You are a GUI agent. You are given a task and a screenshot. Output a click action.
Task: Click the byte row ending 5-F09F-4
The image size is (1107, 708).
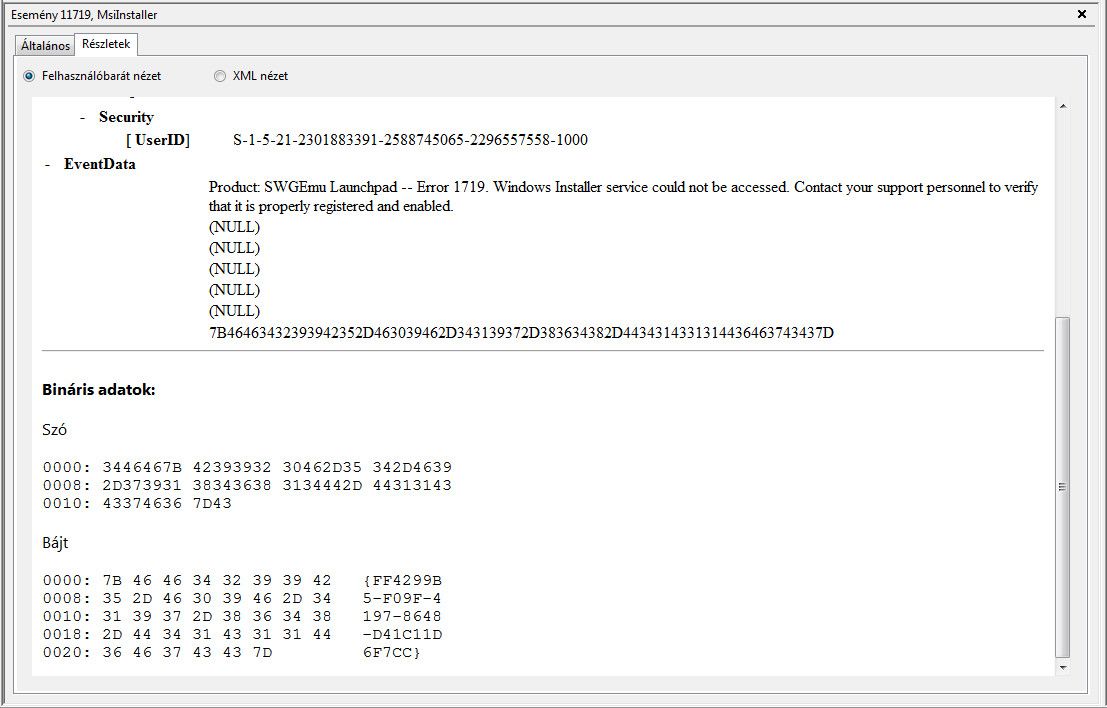tap(242, 599)
